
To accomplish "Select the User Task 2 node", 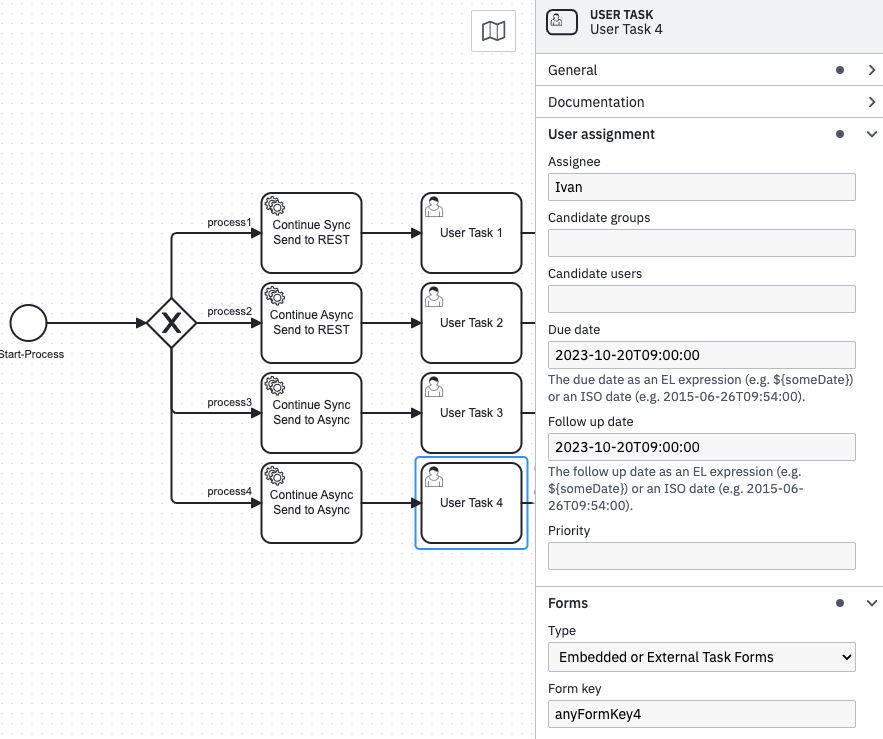I will click(x=471, y=323).
